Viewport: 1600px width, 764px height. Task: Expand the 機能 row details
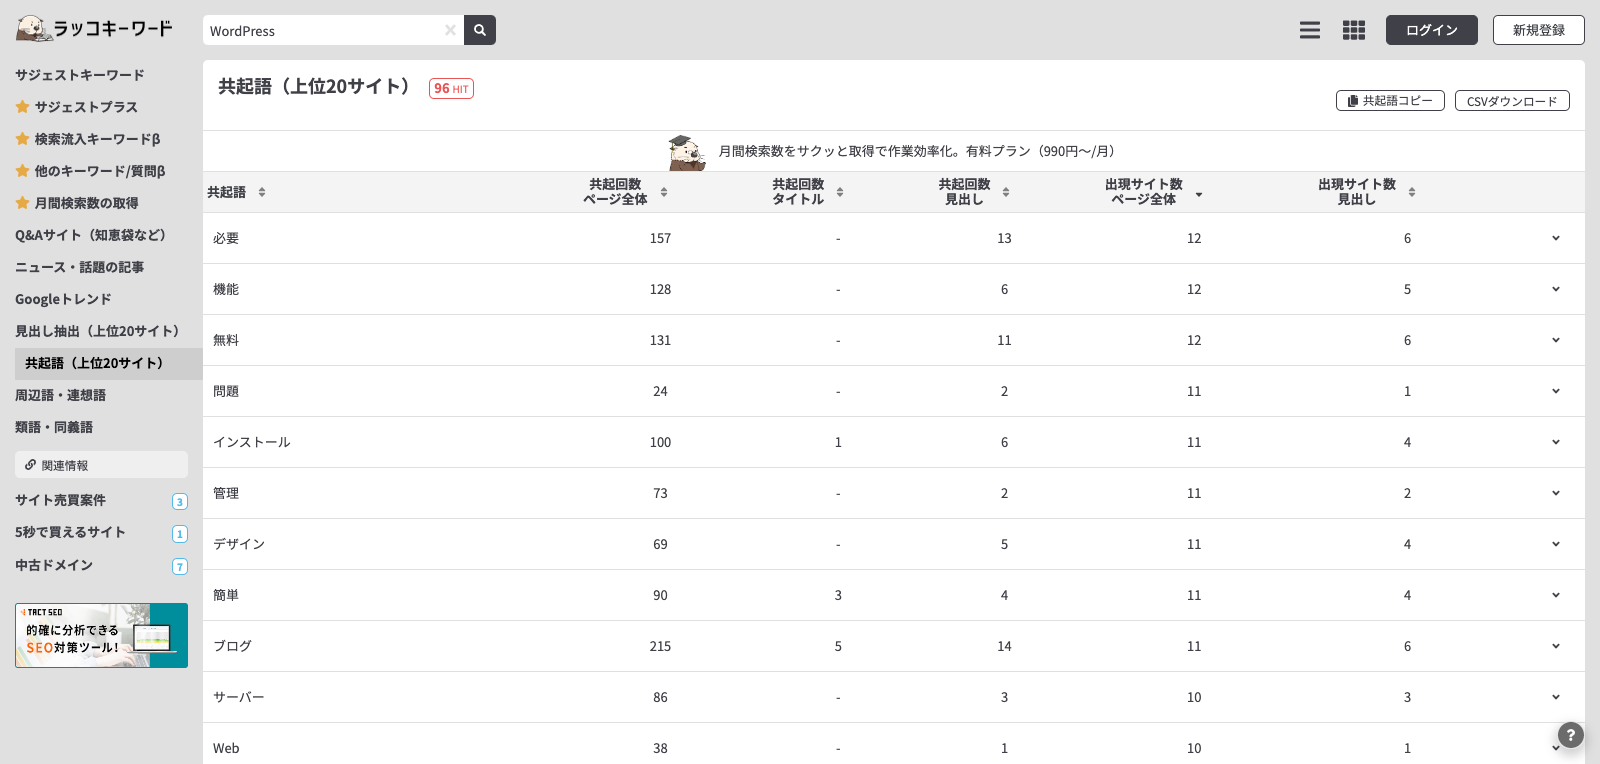(1556, 289)
